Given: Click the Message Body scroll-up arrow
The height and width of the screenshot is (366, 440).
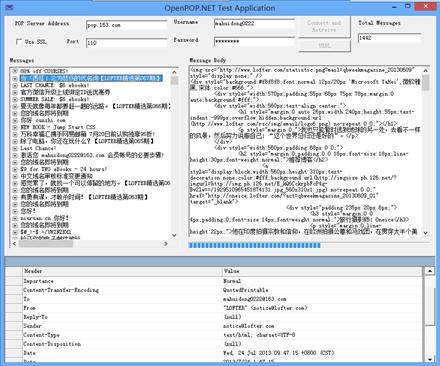Looking at the screenshot, I should tap(425, 71).
